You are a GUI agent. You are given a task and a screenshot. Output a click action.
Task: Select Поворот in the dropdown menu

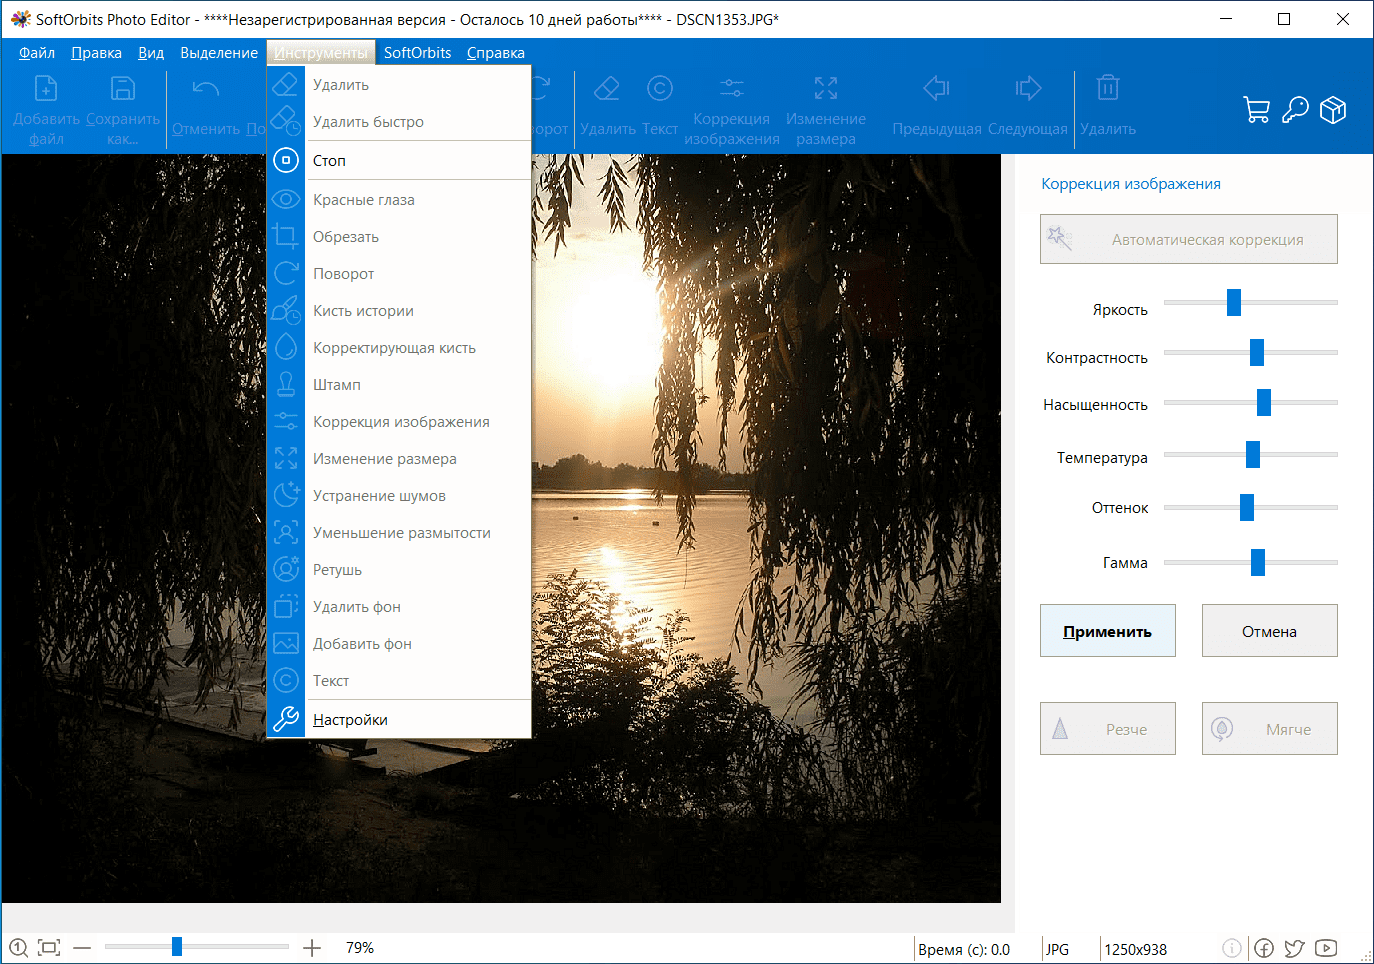point(399,274)
